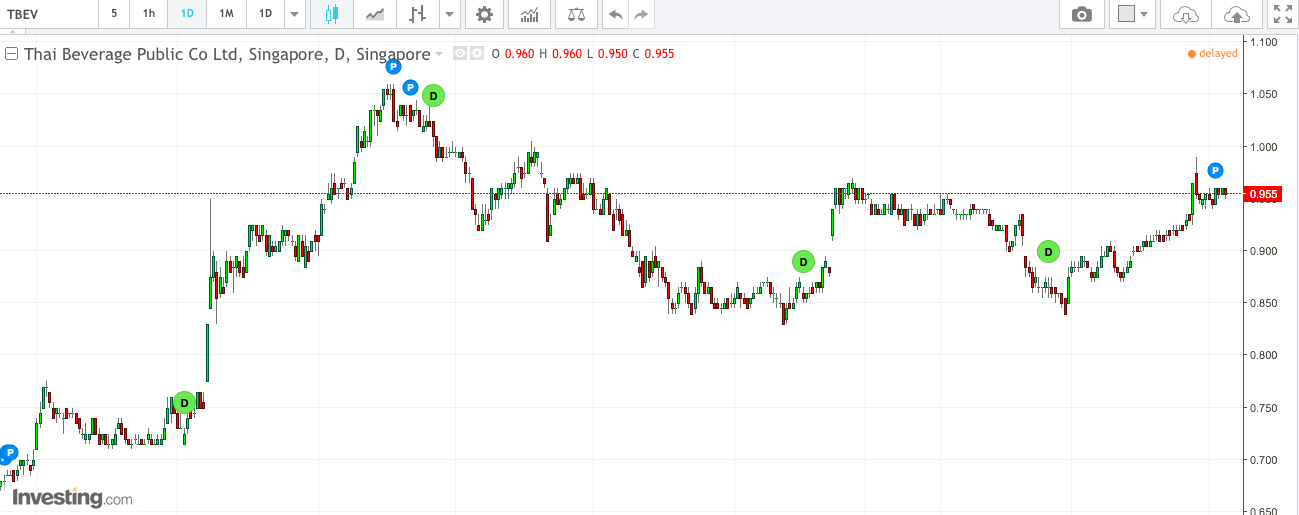Screen dimensions: 1299x515
Task: Select the bar chart type
Action: tap(417, 14)
